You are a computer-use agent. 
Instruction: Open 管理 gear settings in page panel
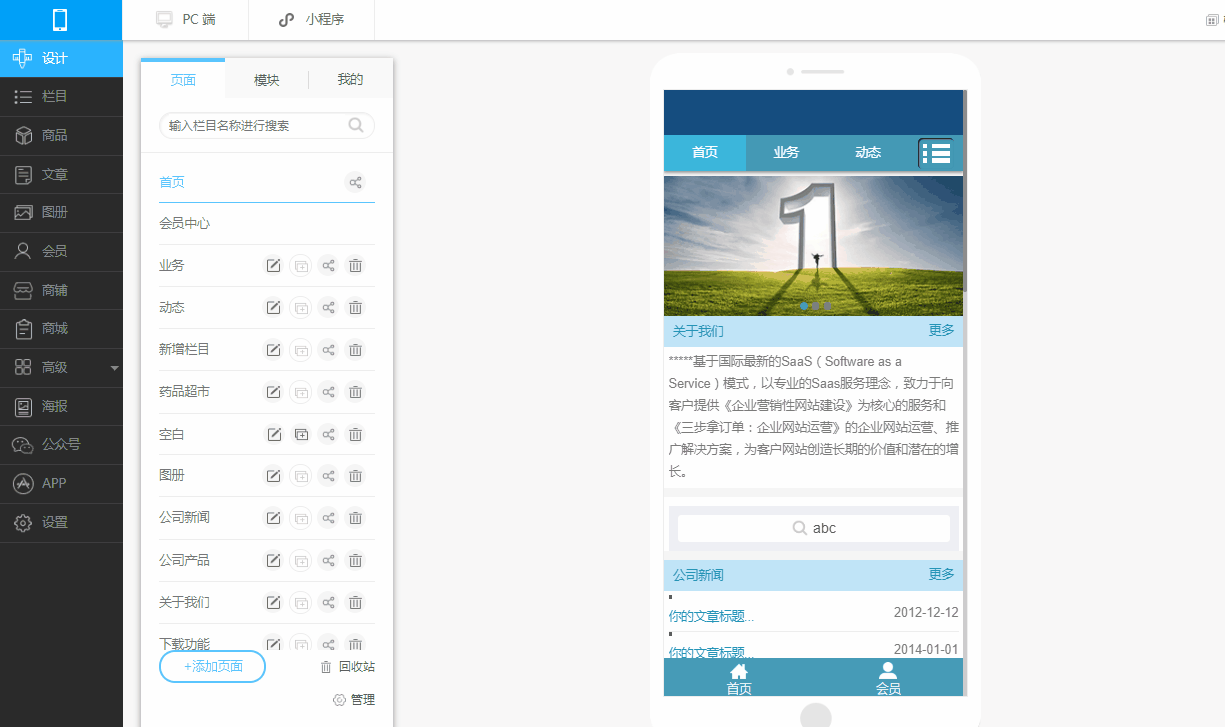click(x=354, y=700)
